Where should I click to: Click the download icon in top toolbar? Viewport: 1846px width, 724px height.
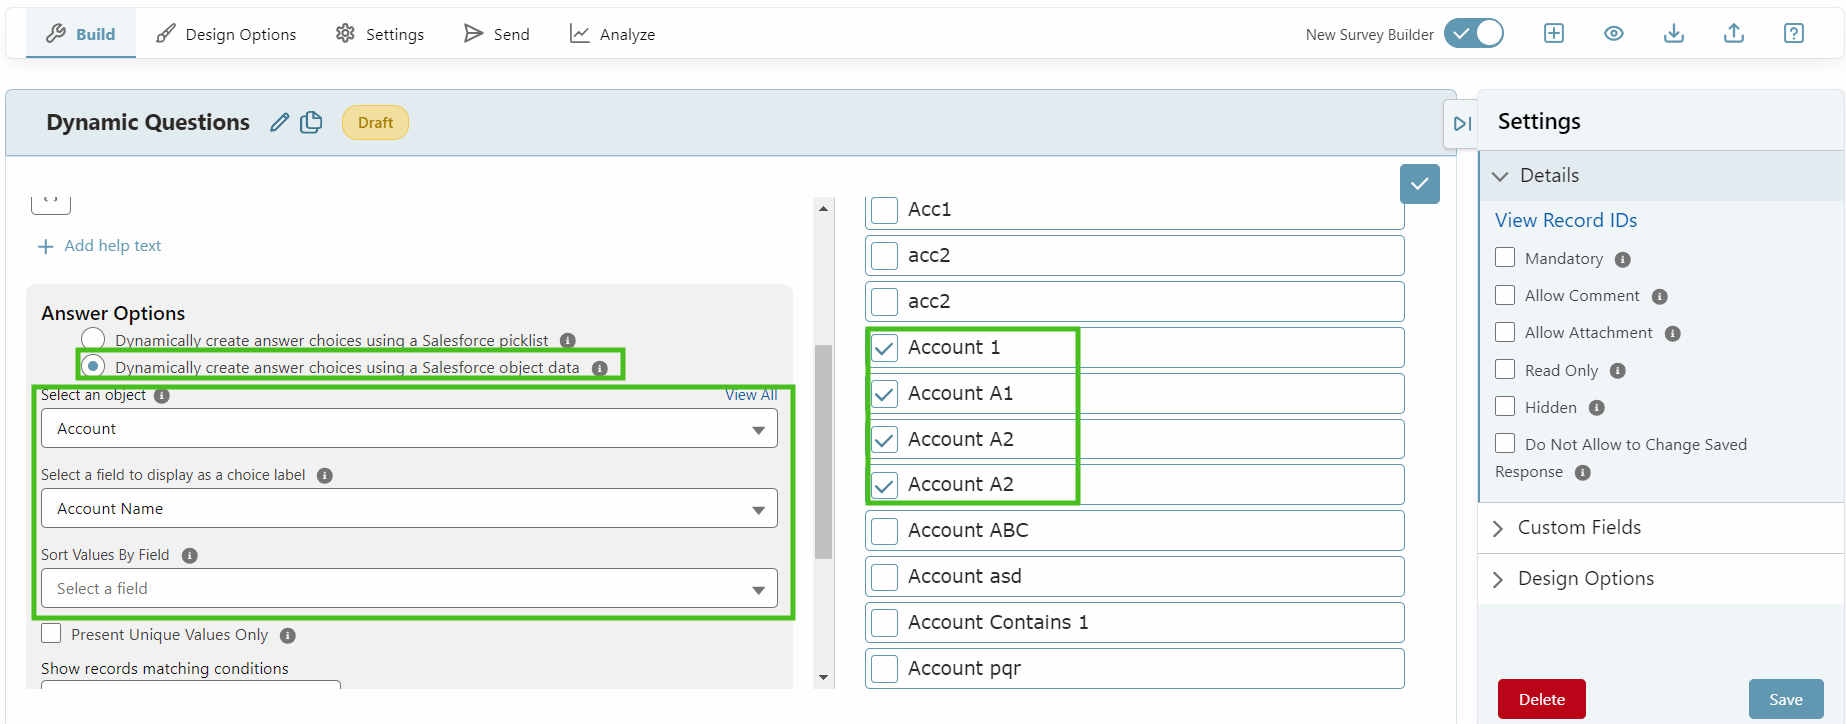click(x=1673, y=33)
